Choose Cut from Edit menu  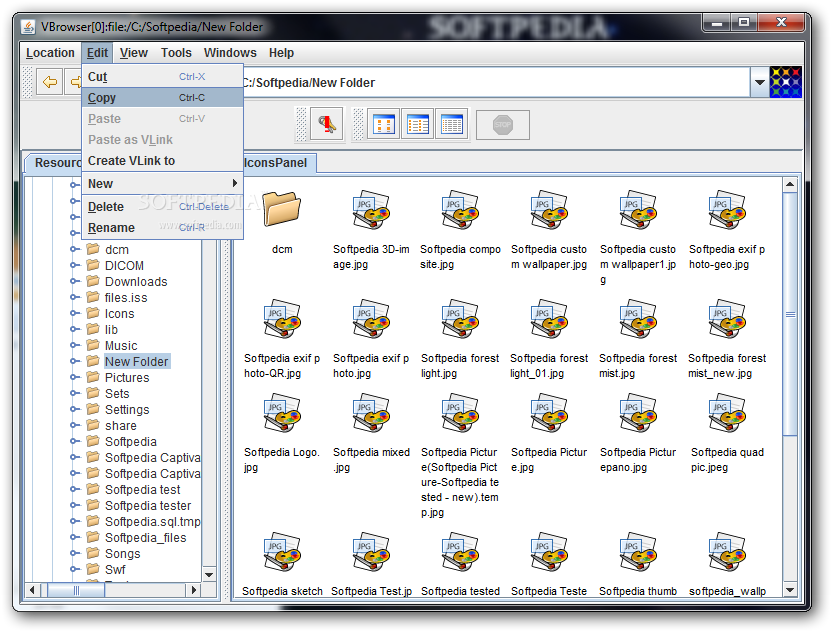point(162,77)
